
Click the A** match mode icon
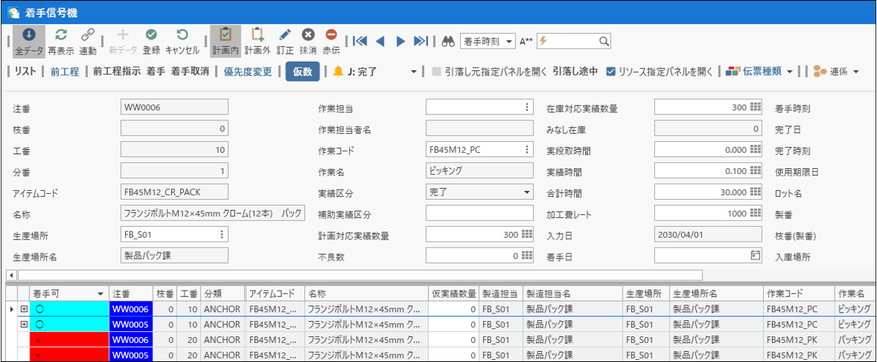(x=526, y=41)
